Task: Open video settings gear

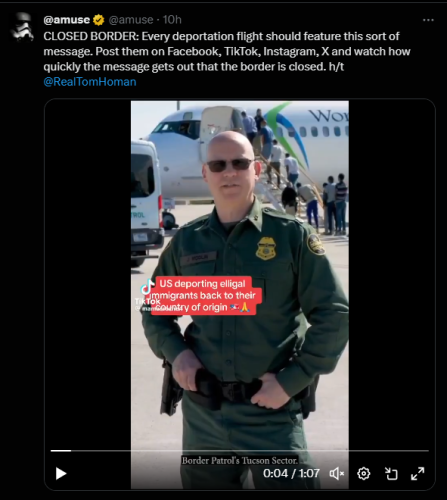Action: 364,473
